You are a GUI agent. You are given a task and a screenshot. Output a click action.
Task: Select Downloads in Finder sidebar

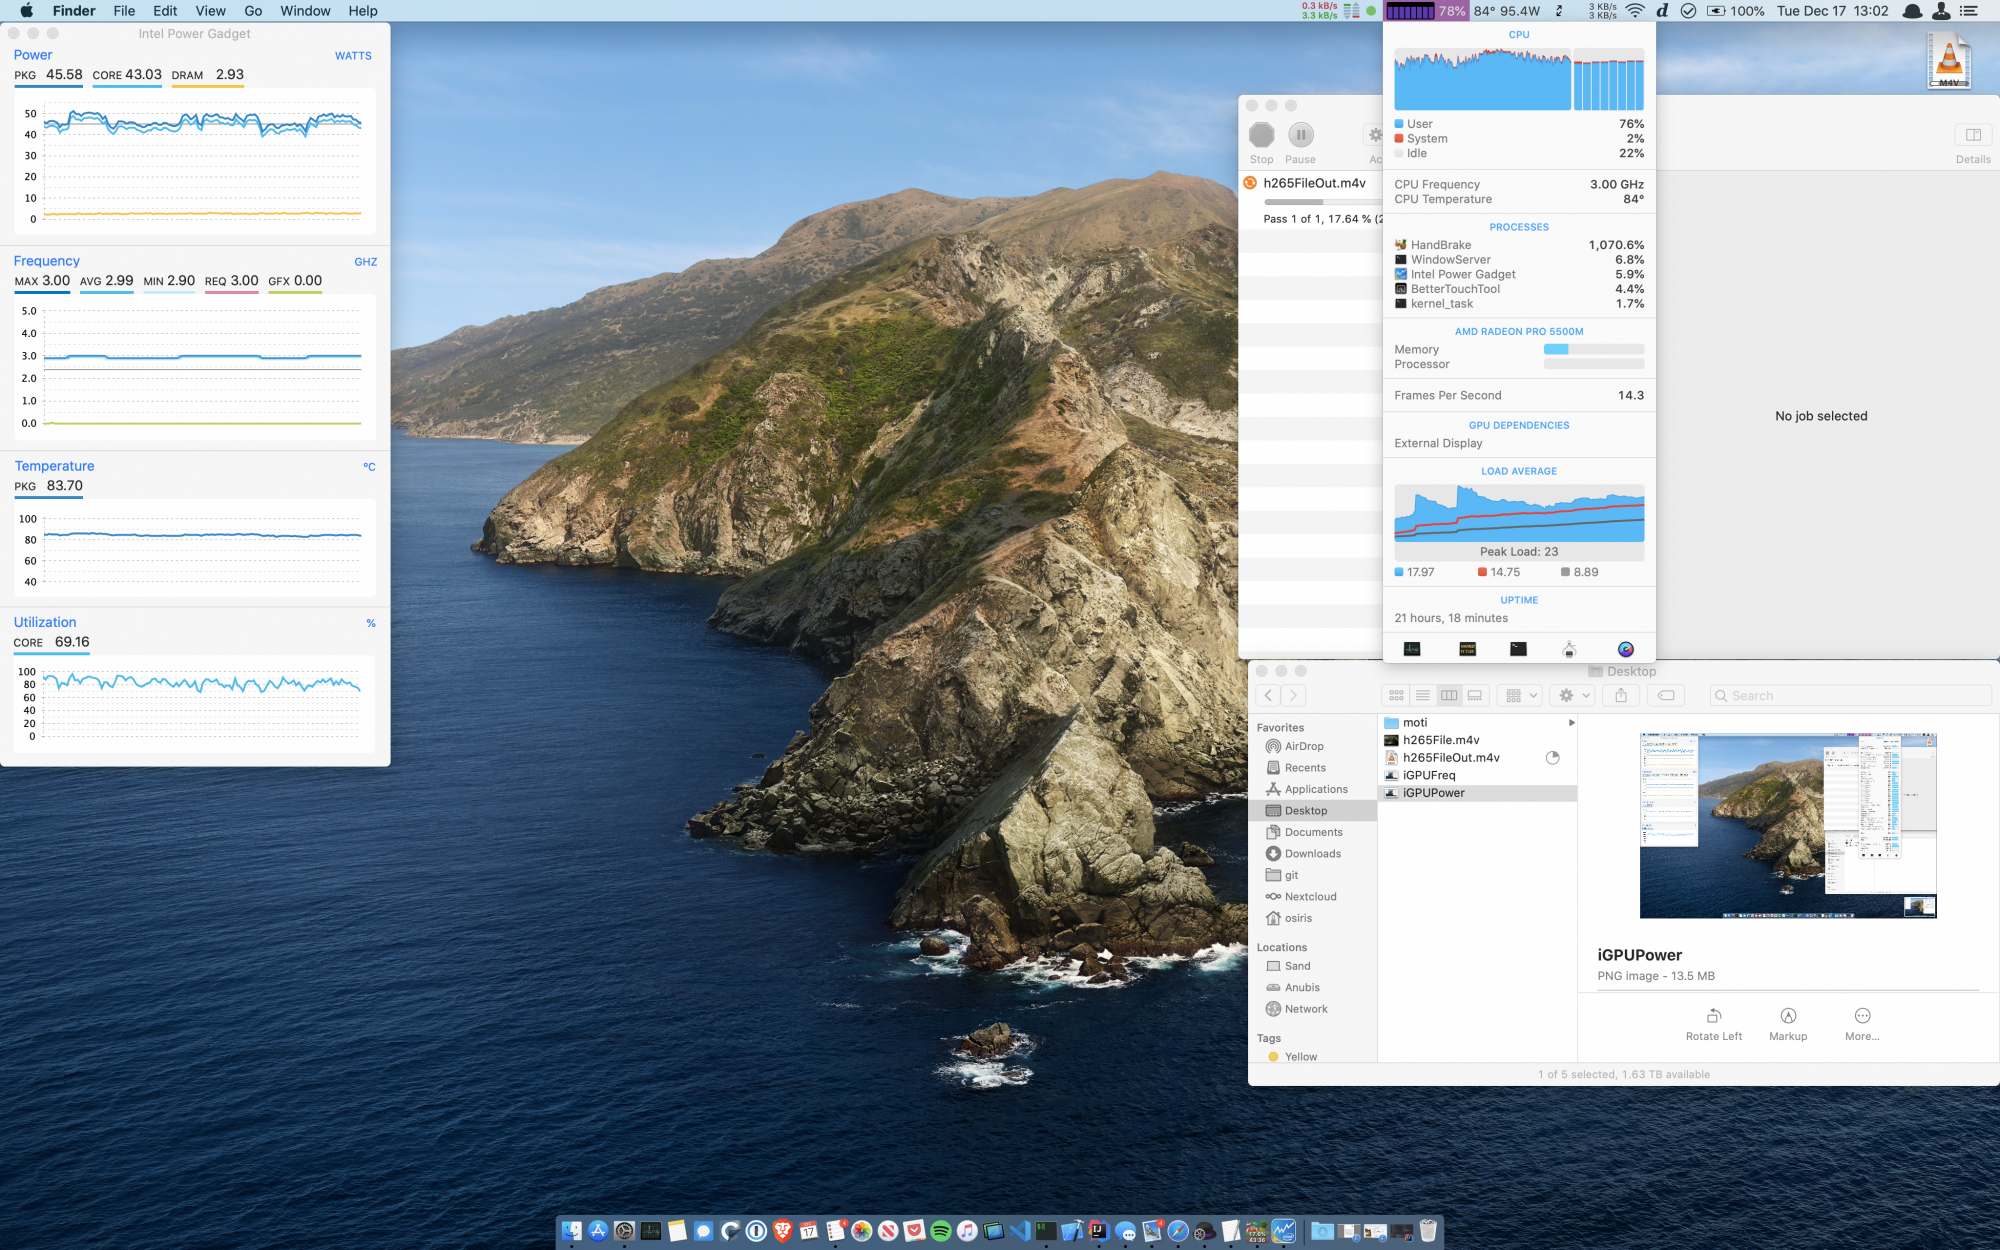[x=1312, y=854]
